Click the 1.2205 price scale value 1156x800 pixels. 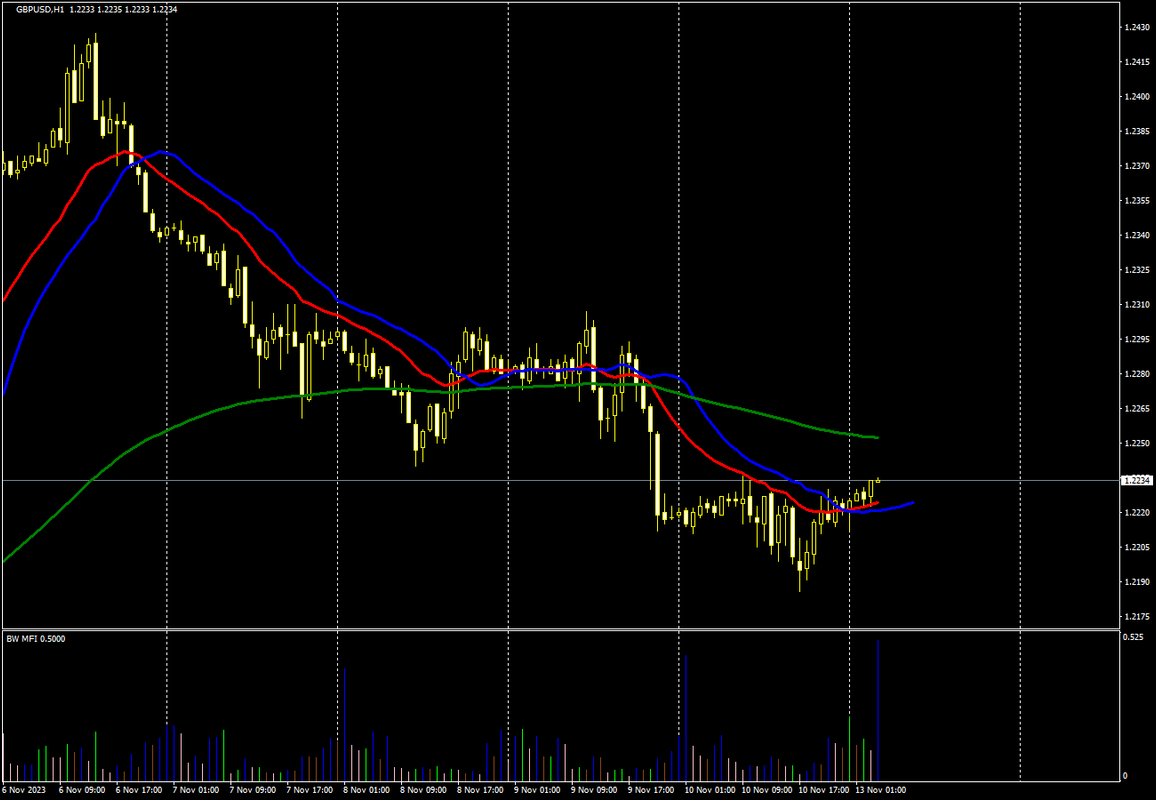point(1136,547)
